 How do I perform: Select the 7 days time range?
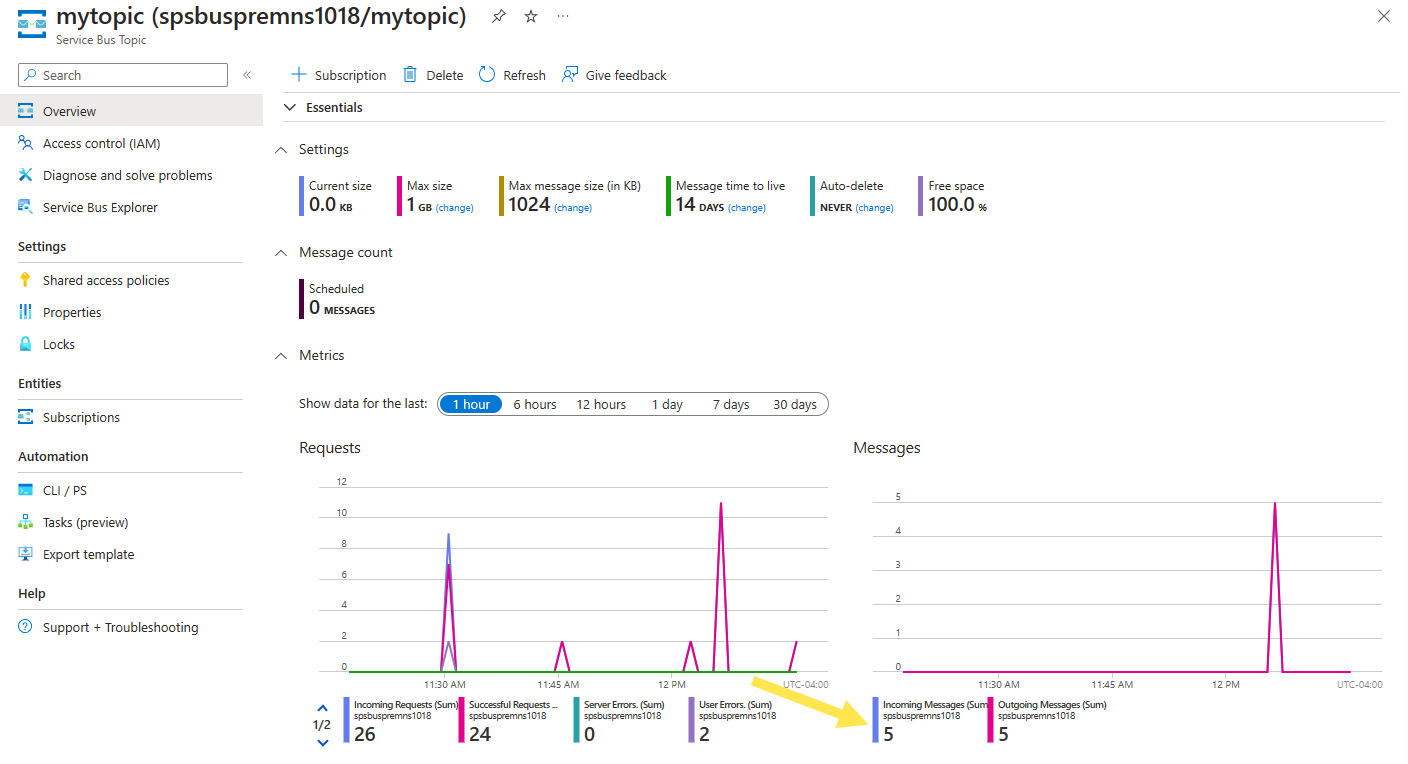pos(731,404)
